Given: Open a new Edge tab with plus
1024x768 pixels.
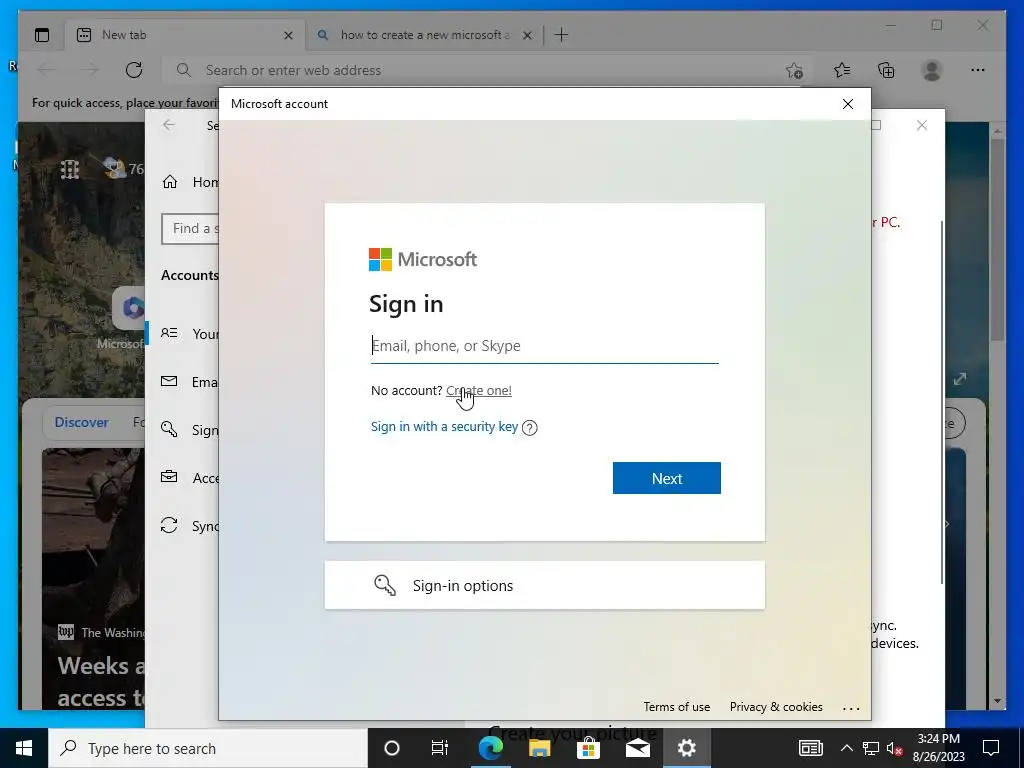Looking at the screenshot, I should pyautogui.click(x=561, y=35).
